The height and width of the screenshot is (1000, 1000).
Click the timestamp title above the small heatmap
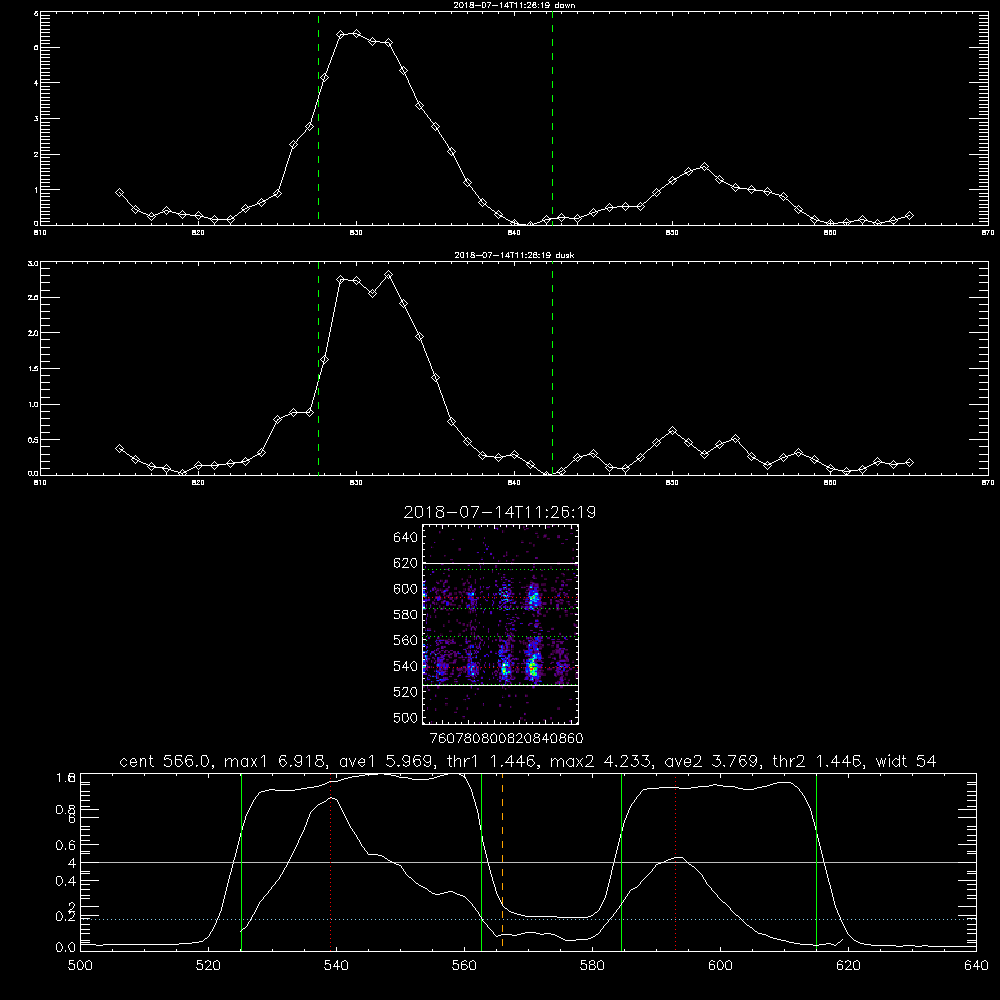tap(499, 512)
